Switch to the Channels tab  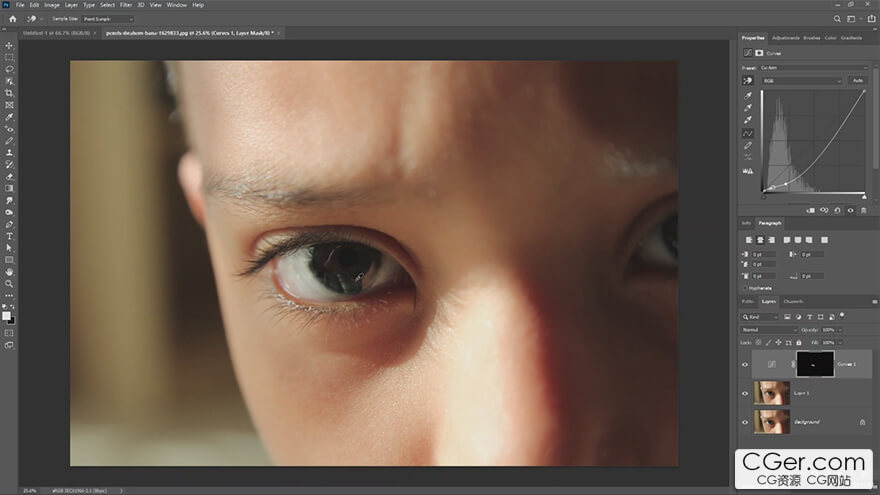tap(793, 301)
